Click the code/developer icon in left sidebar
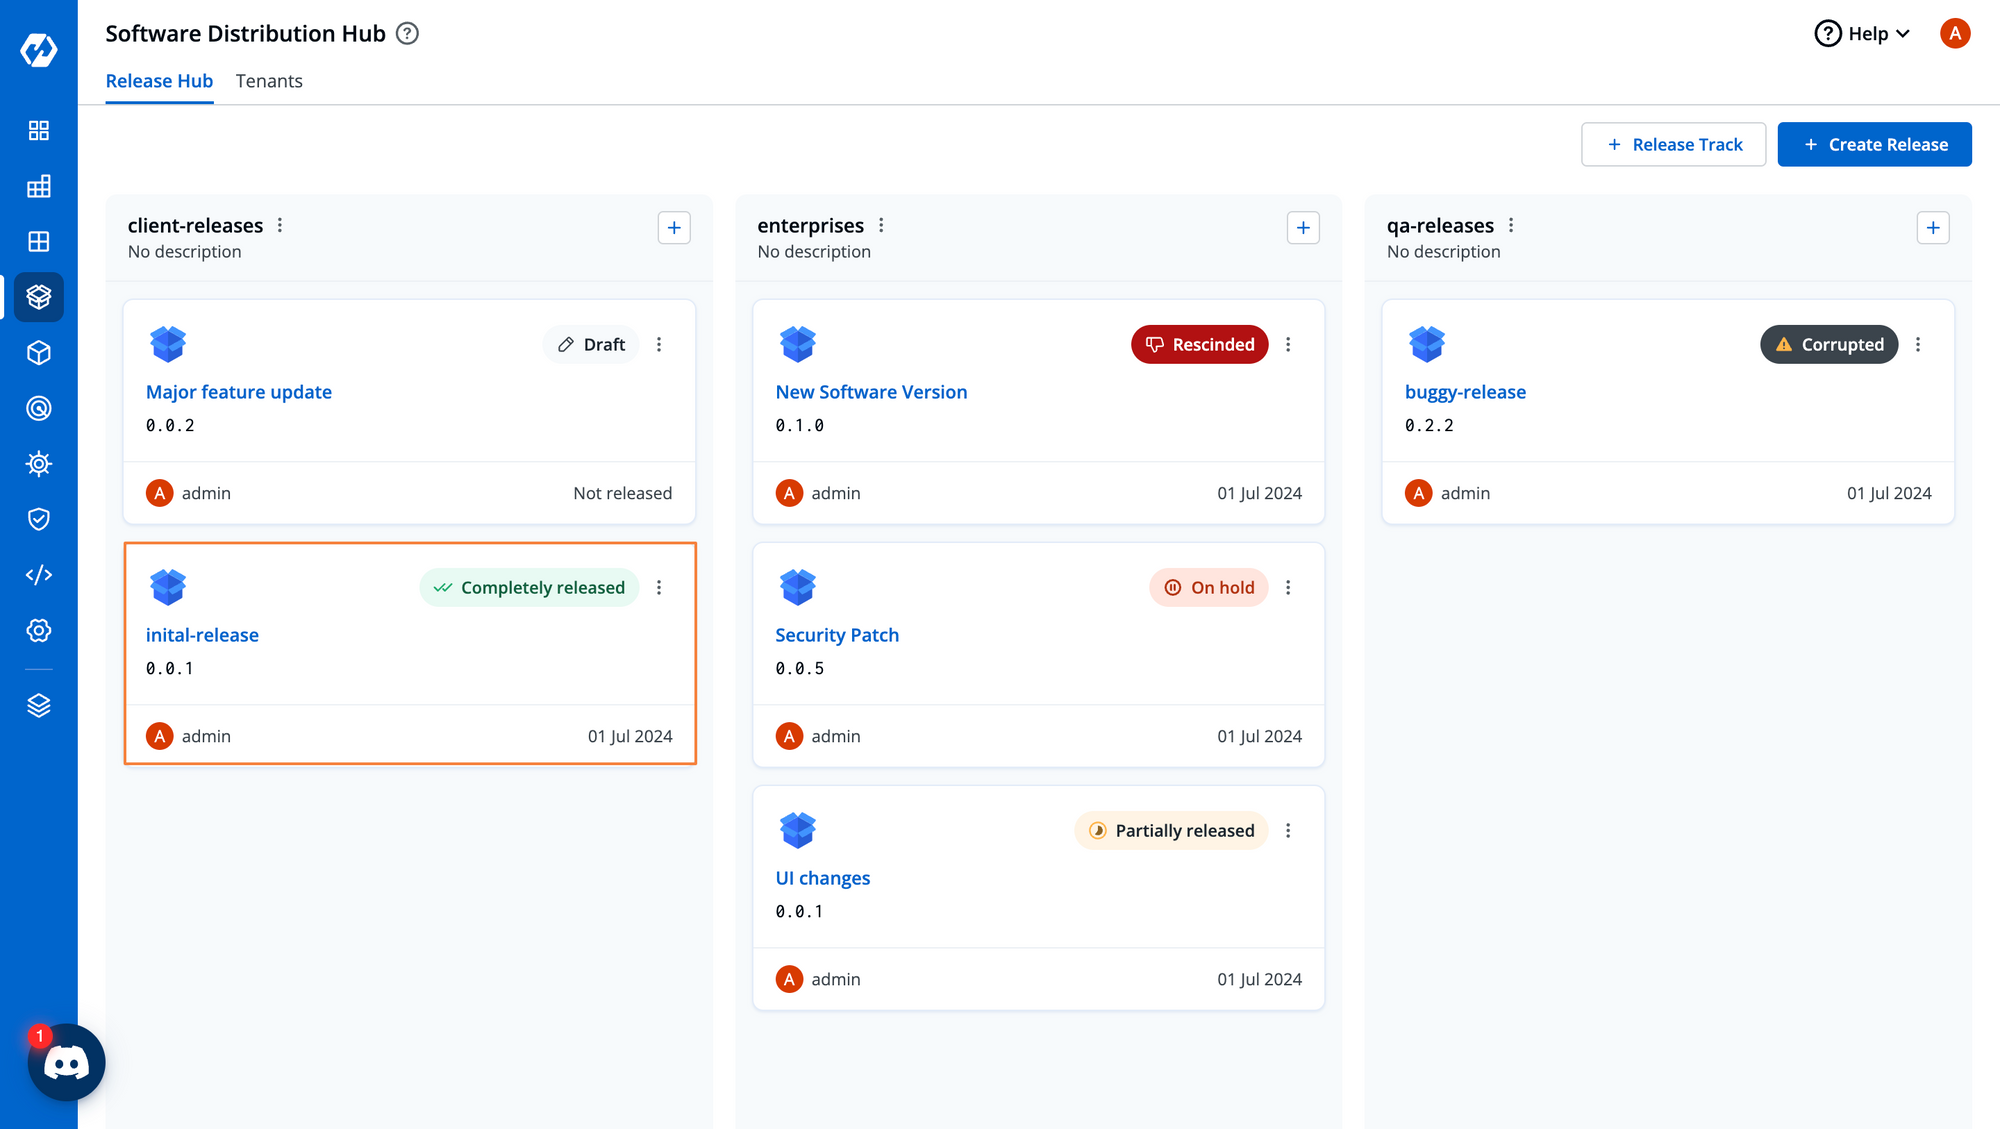Screen dimensions: 2000x1129 38,574
